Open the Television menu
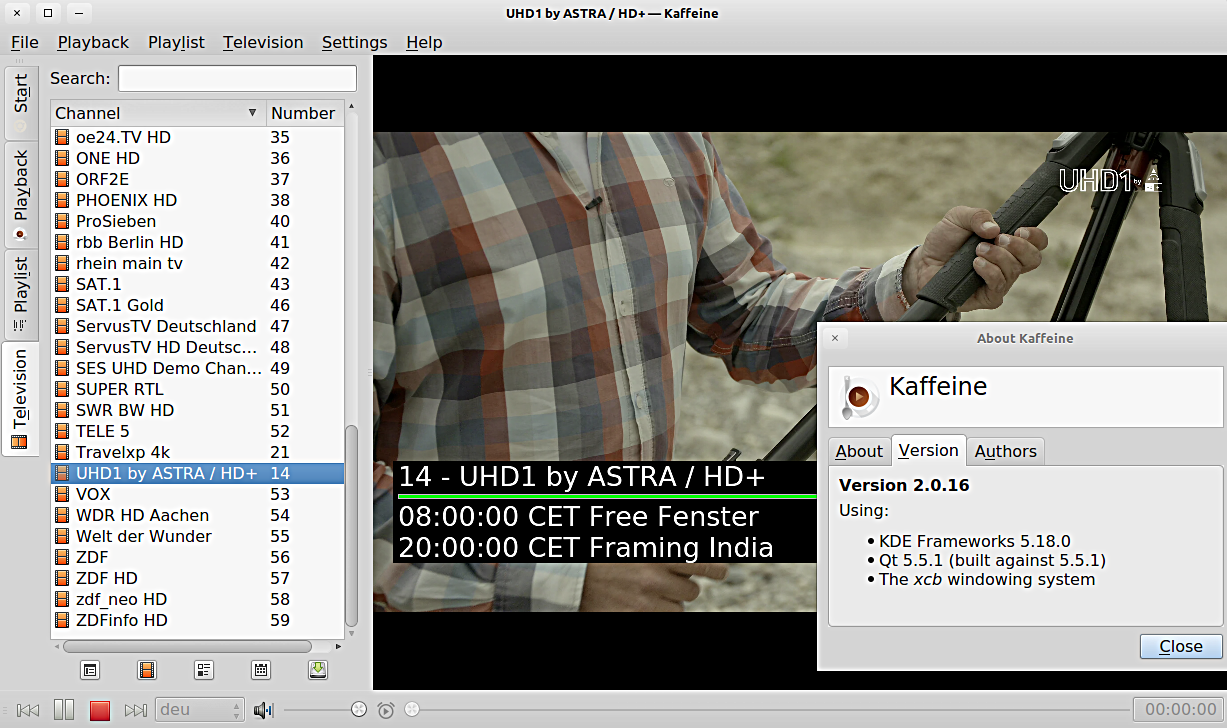The width and height of the screenshot is (1227, 728). (x=263, y=42)
